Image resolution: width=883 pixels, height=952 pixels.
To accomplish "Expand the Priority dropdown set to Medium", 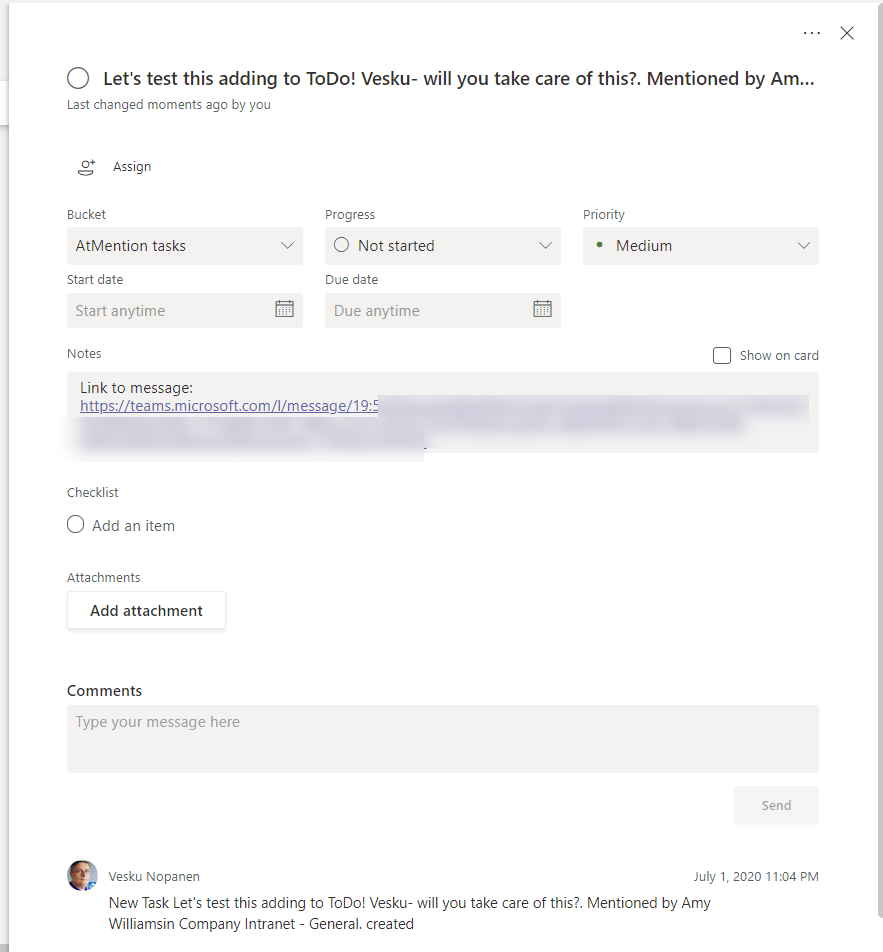I will 700,246.
